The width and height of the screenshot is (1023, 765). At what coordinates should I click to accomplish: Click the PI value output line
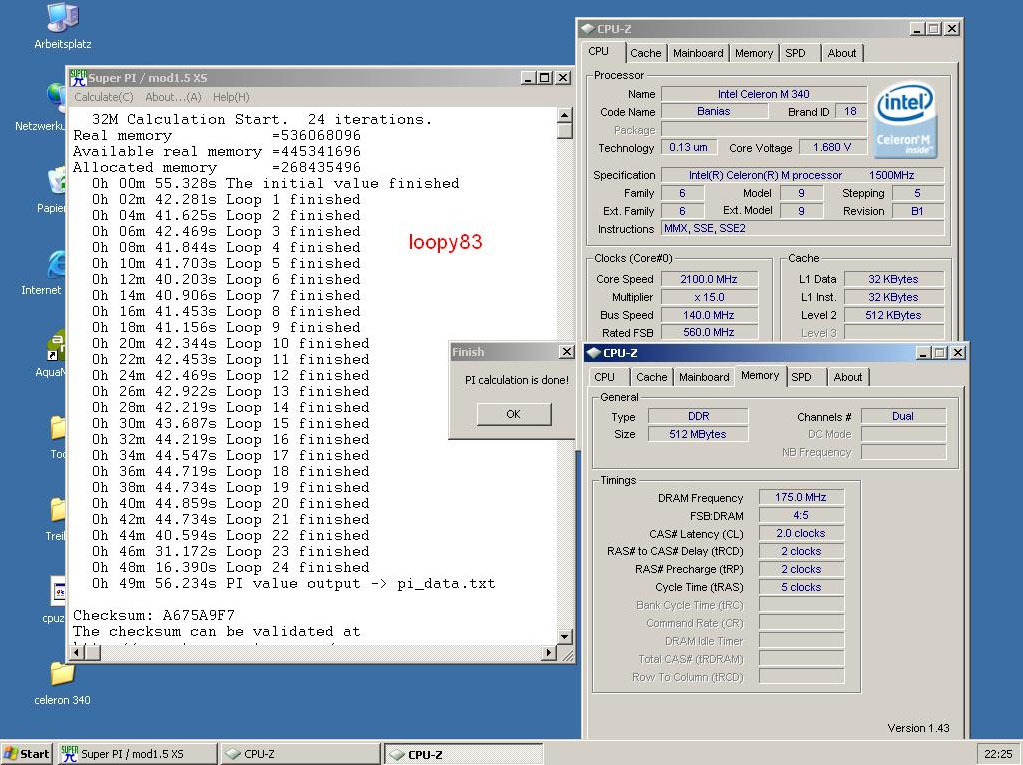click(294, 583)
